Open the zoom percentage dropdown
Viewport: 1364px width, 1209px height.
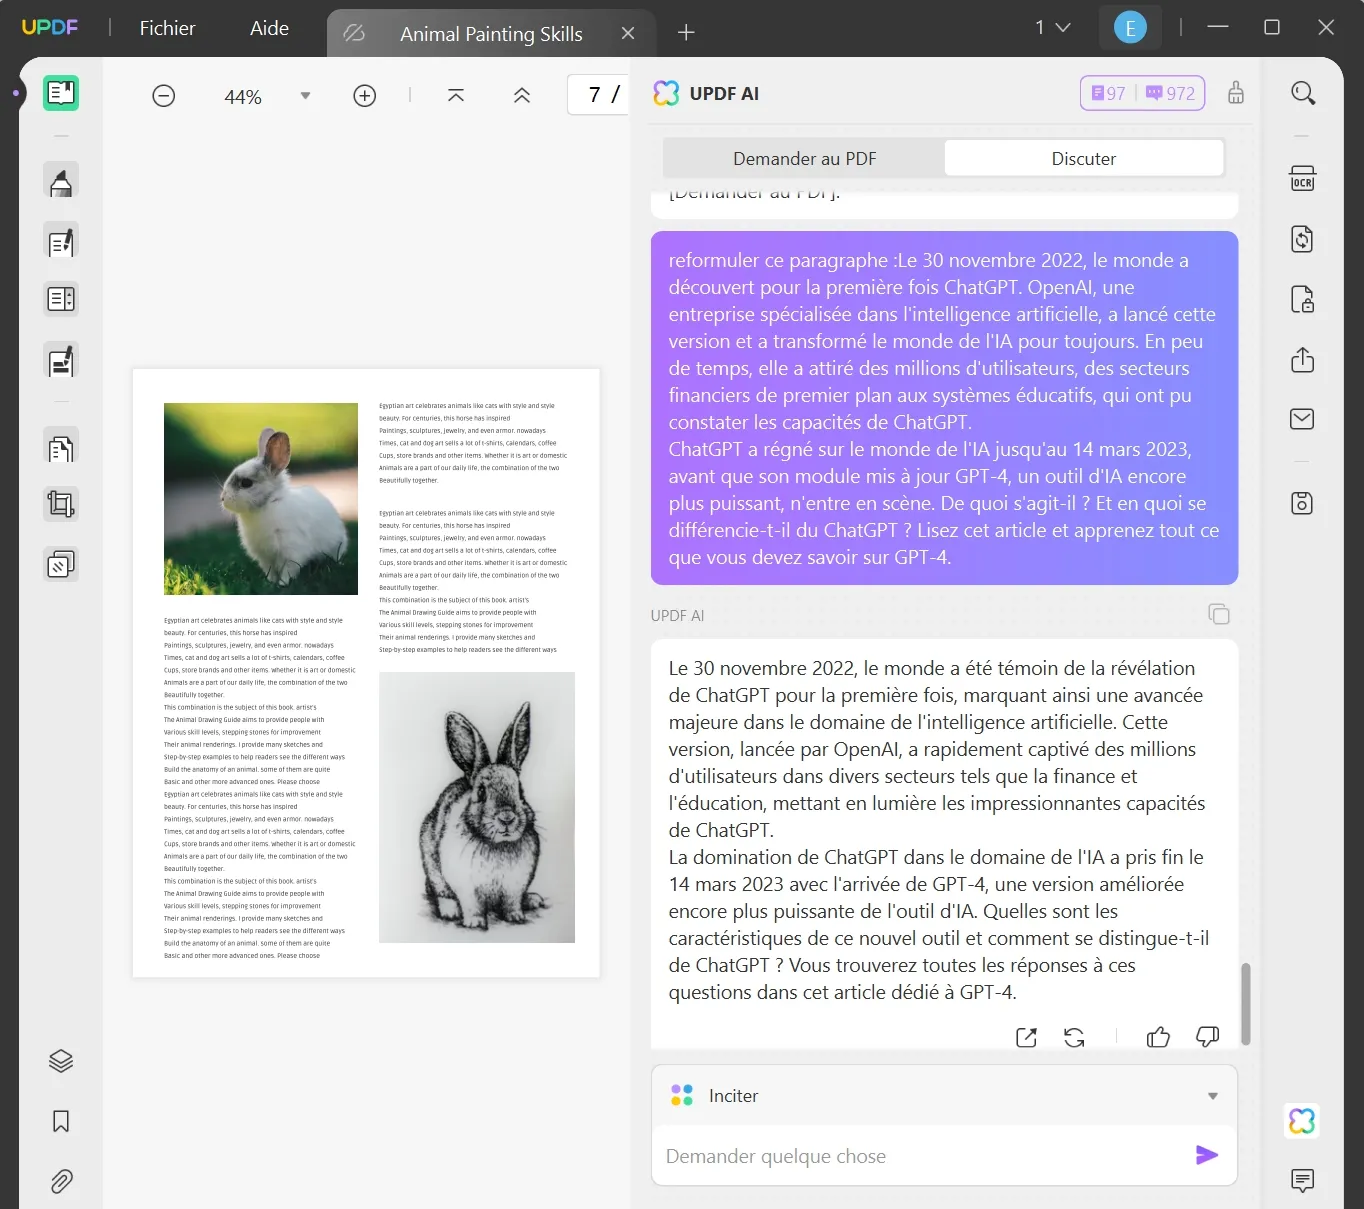click(x=305, y=95)
